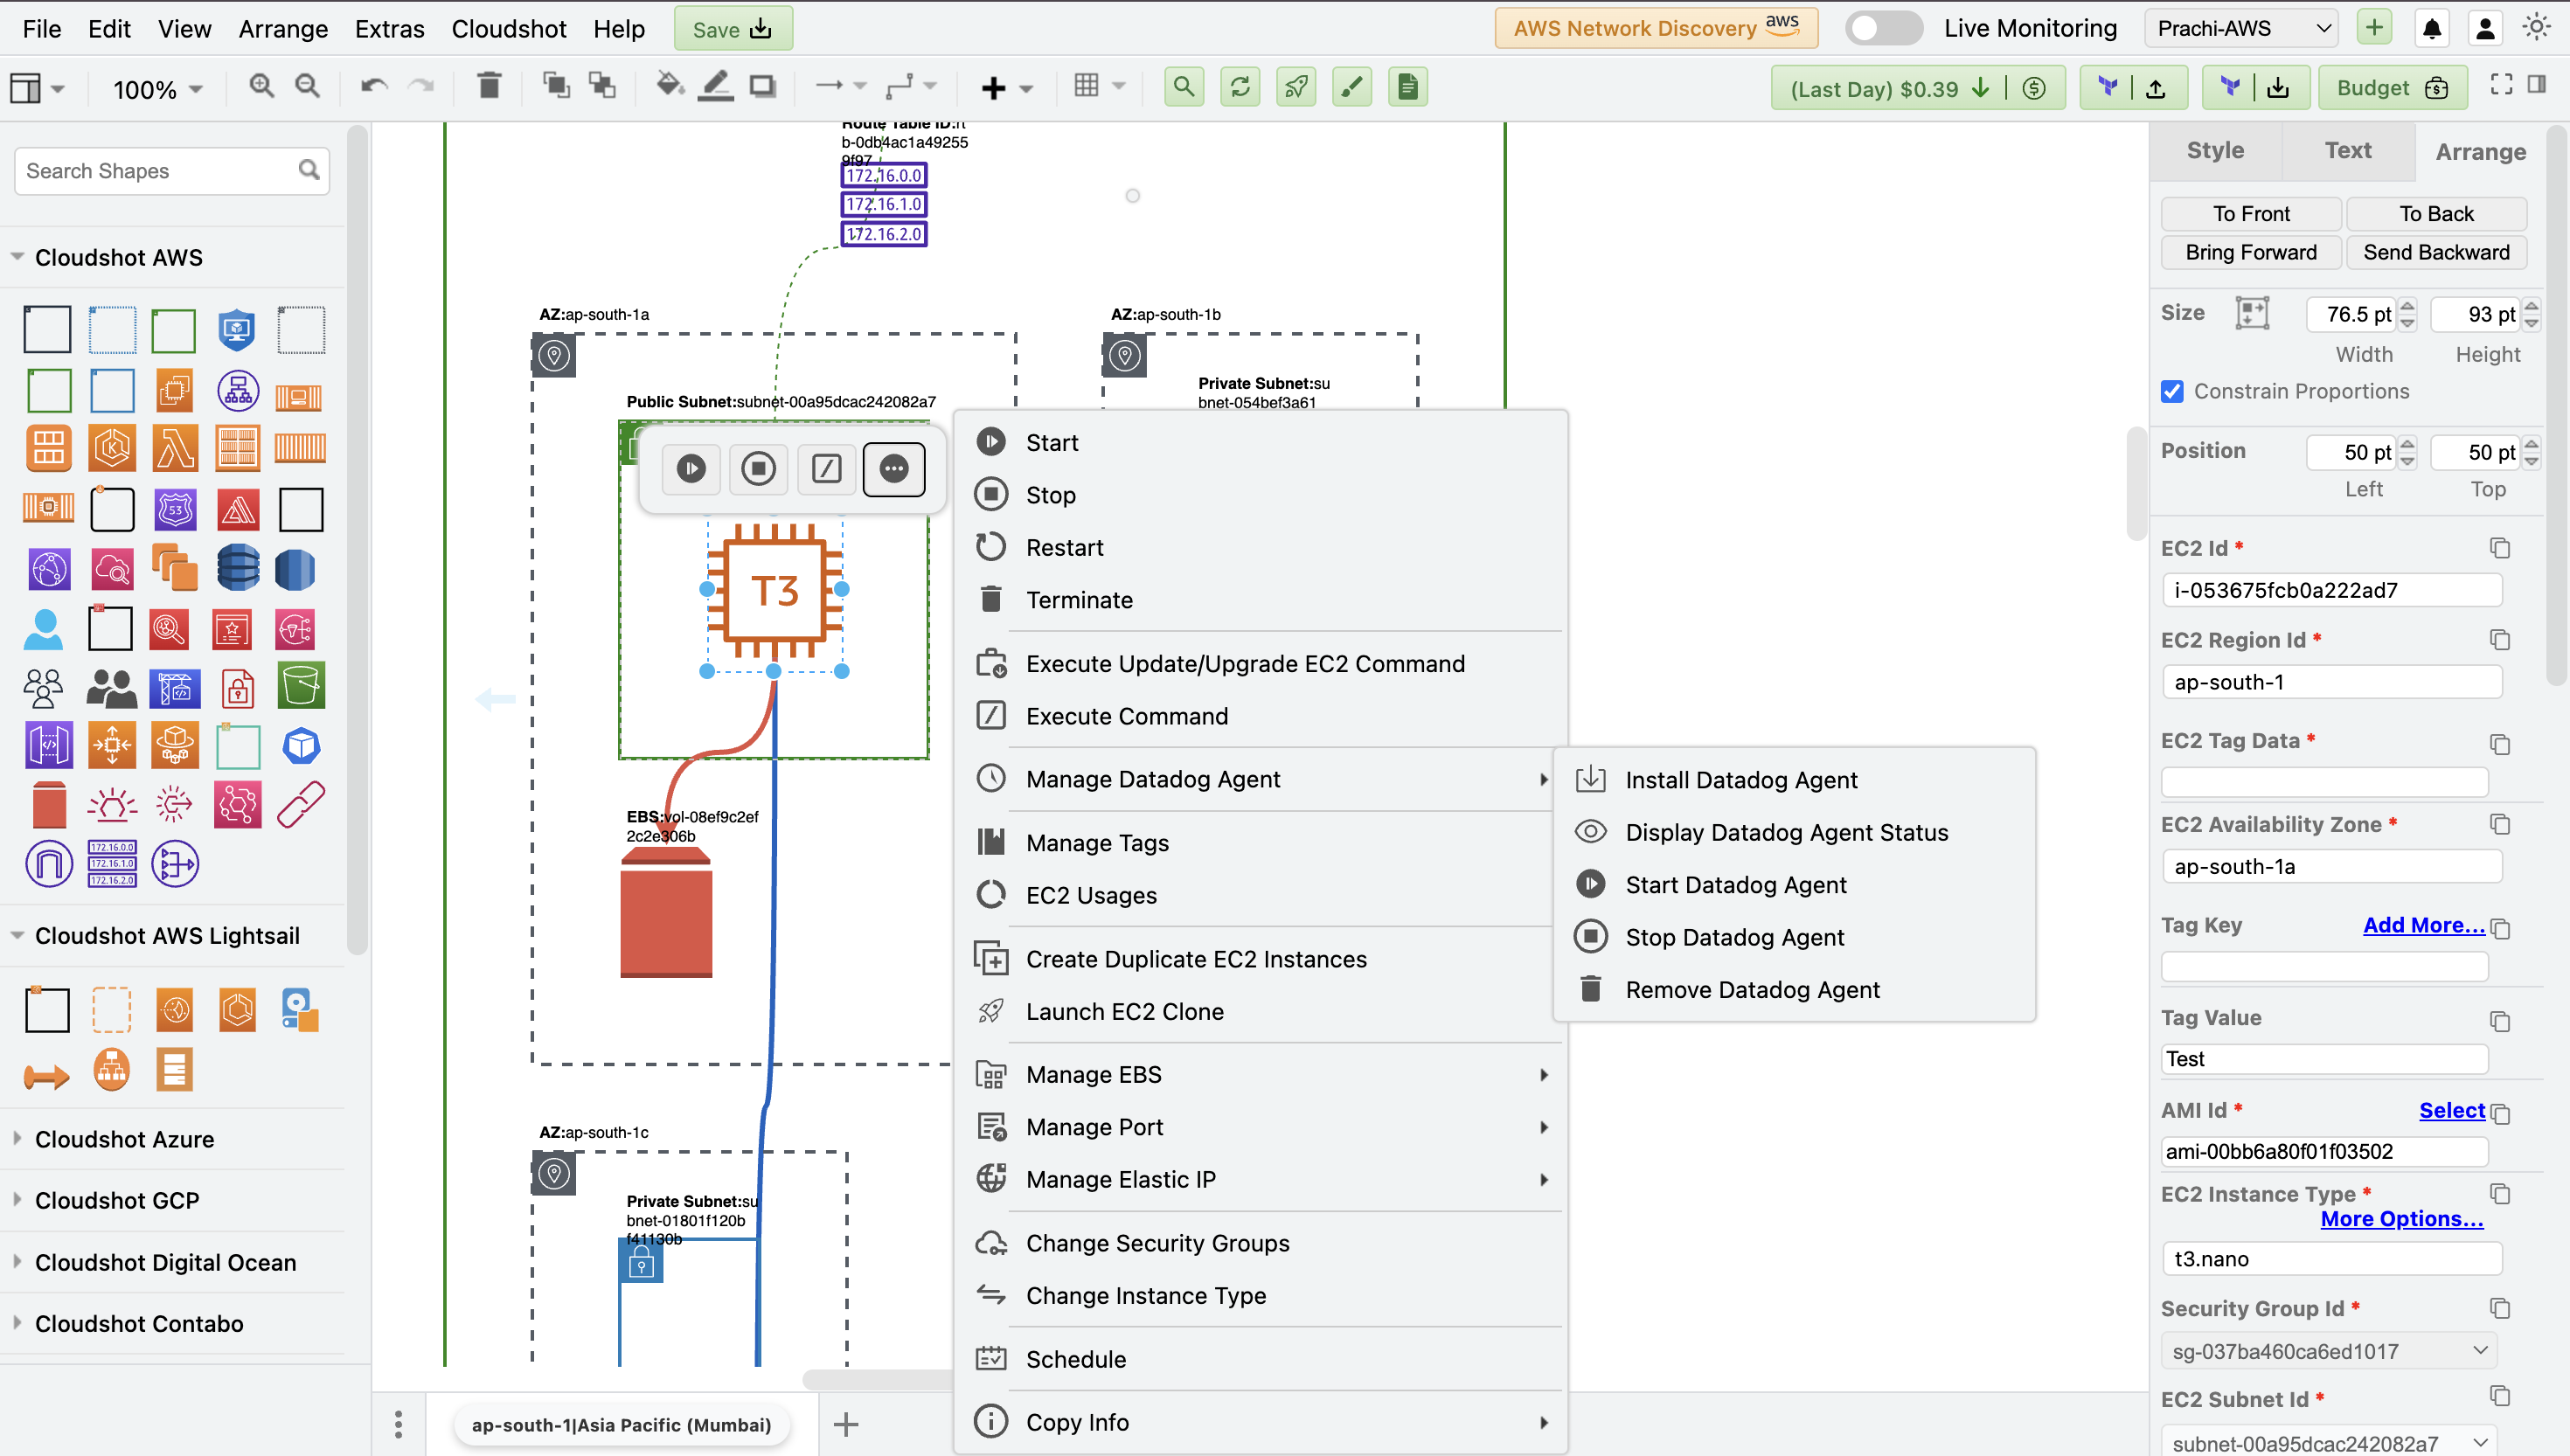Open the Prachi-AWS account dropdown
This screenshot has height=1456, width=2570.
(x=2242, y=28)
